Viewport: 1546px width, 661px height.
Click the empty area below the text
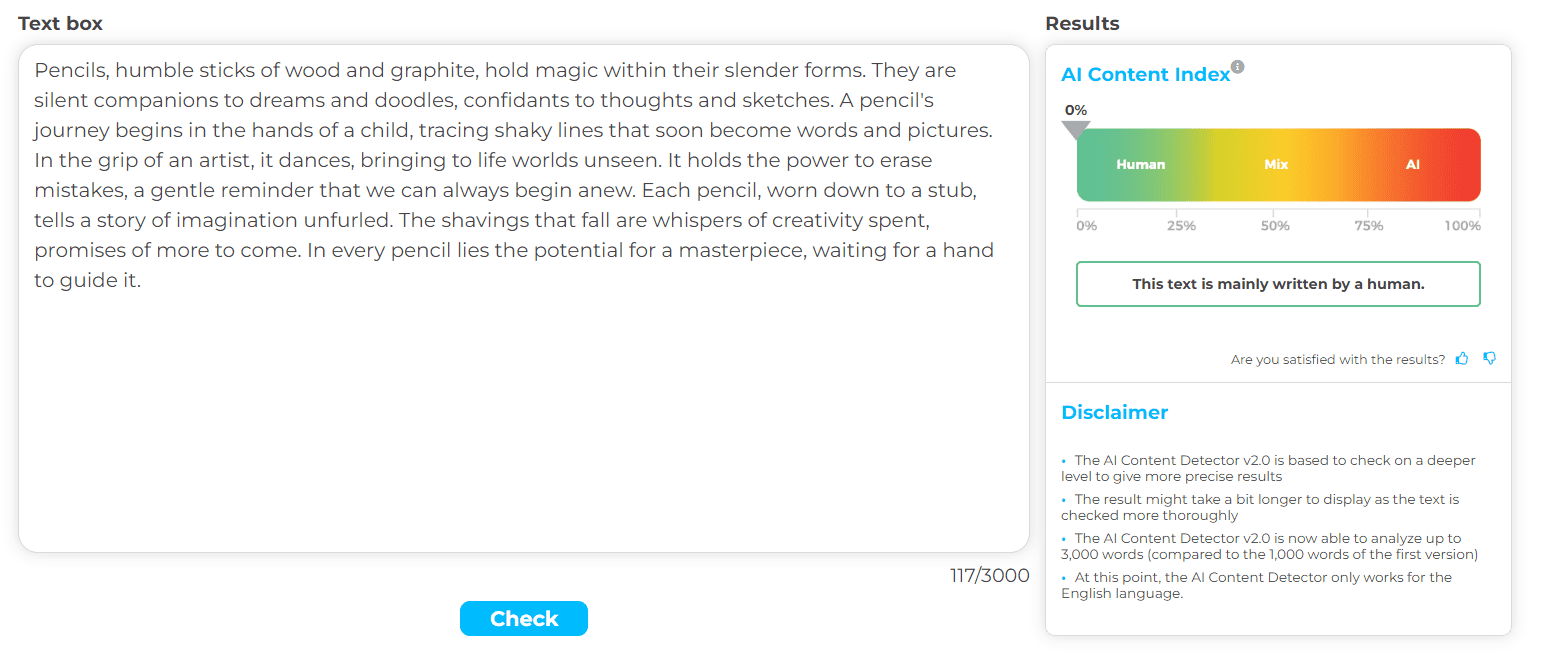(523, 420)
